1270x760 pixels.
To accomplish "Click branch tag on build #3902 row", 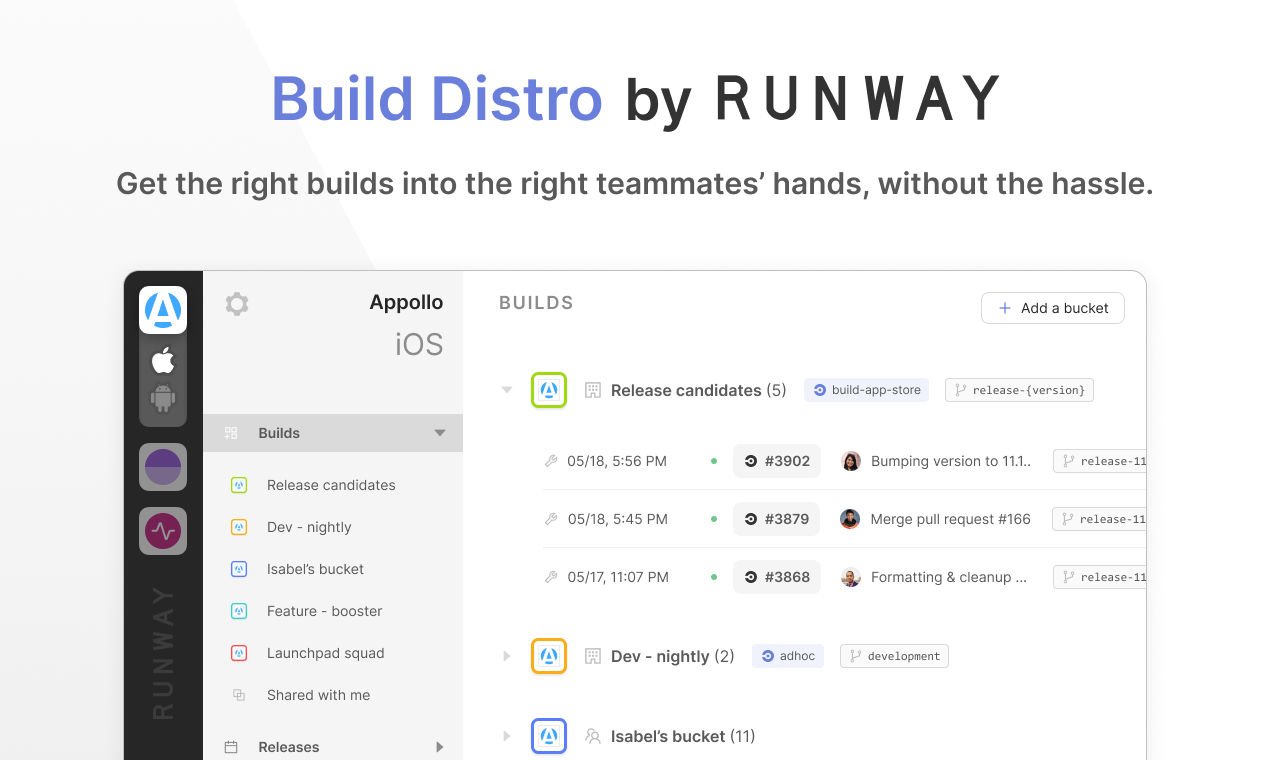I will [x=1100, y=461].
